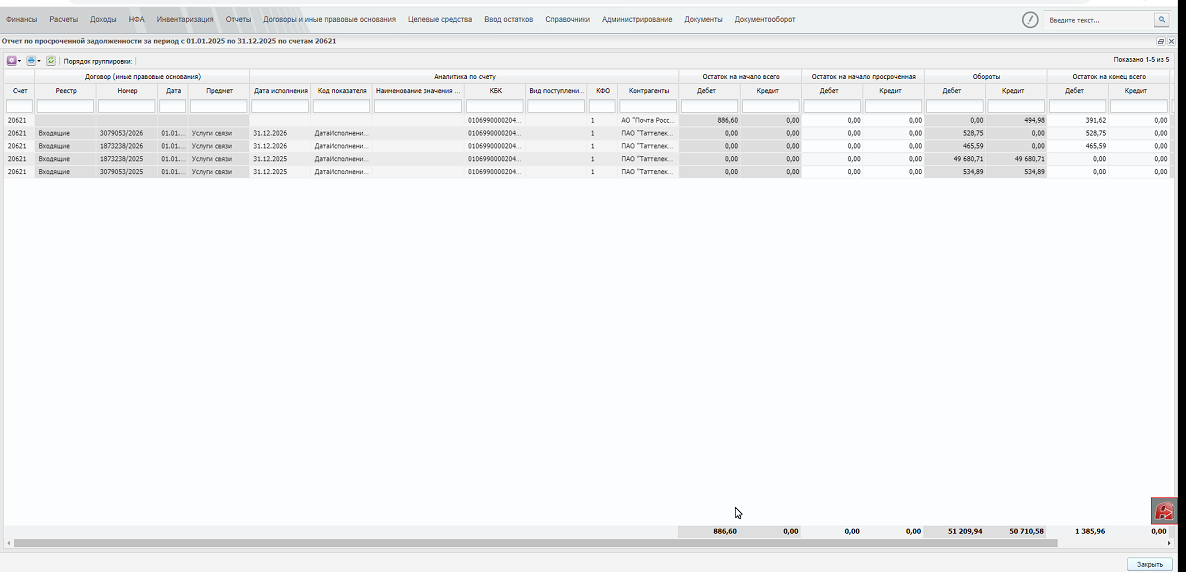Click the horizontal scrollbar right arrow
This screenshot has width=1186, height=572.
click(x=1169, y=543)
